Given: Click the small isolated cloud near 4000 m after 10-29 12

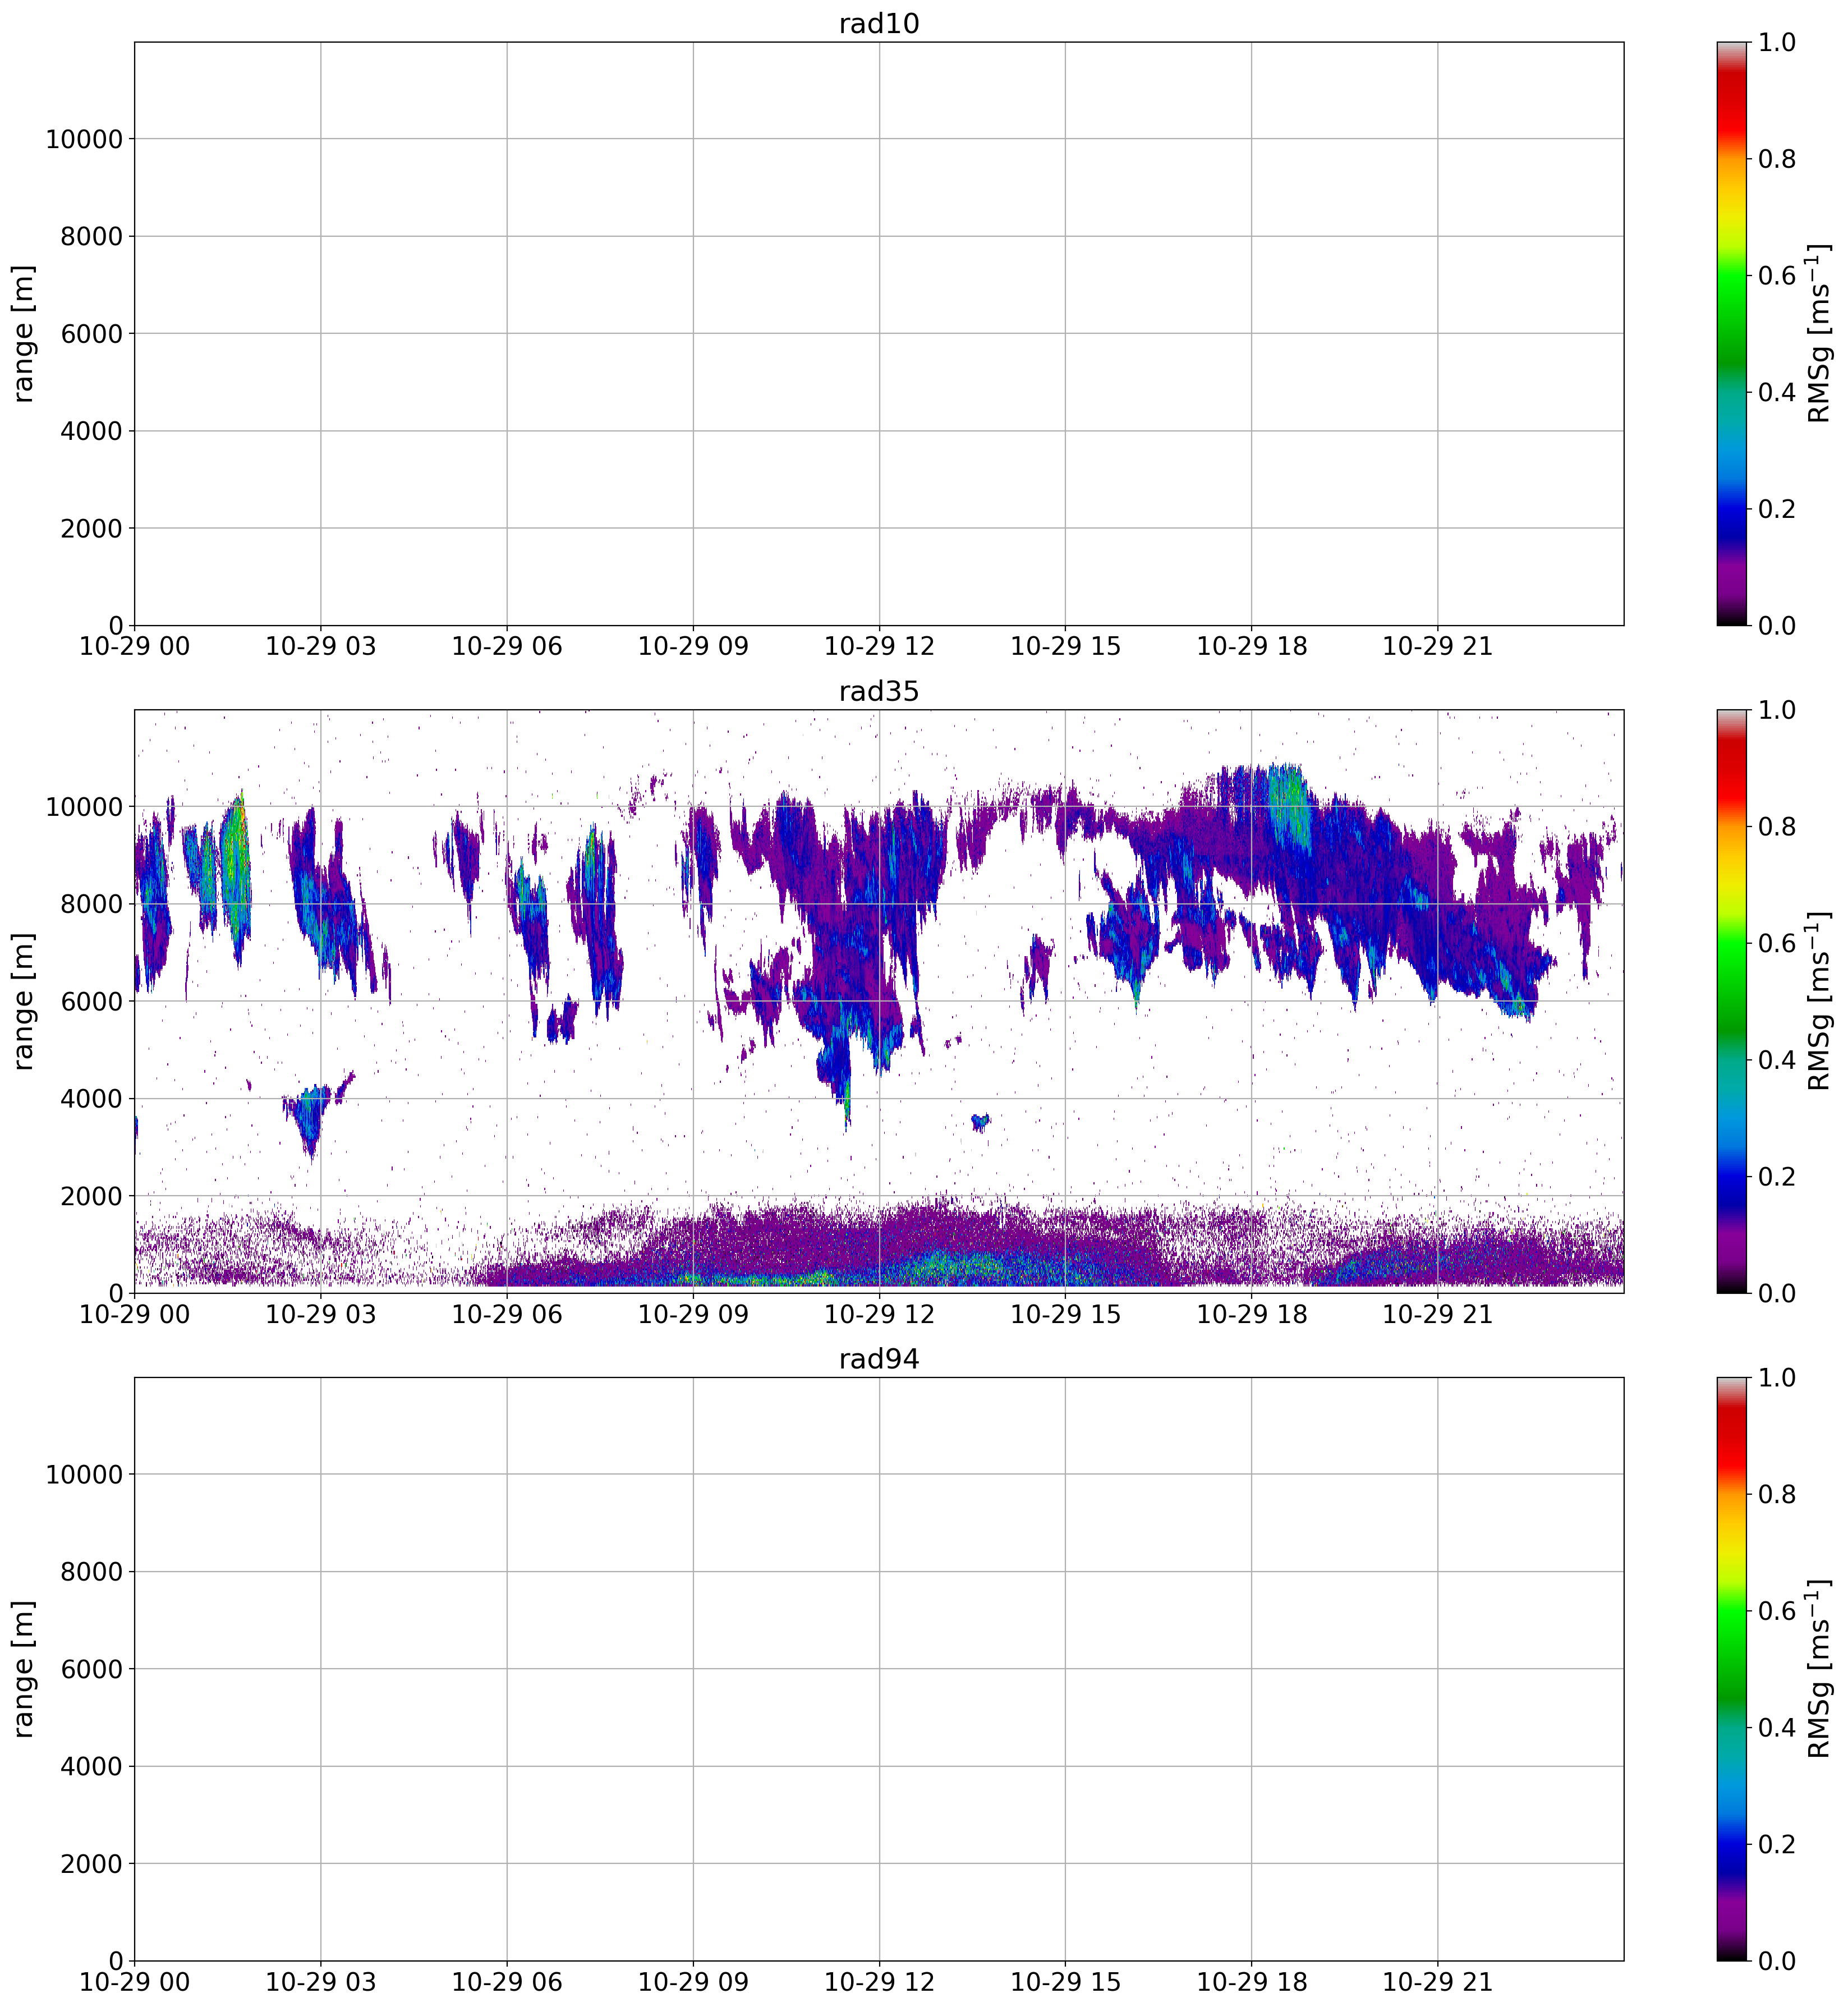Looking at the screenshot, I should tap(980, 1122).
